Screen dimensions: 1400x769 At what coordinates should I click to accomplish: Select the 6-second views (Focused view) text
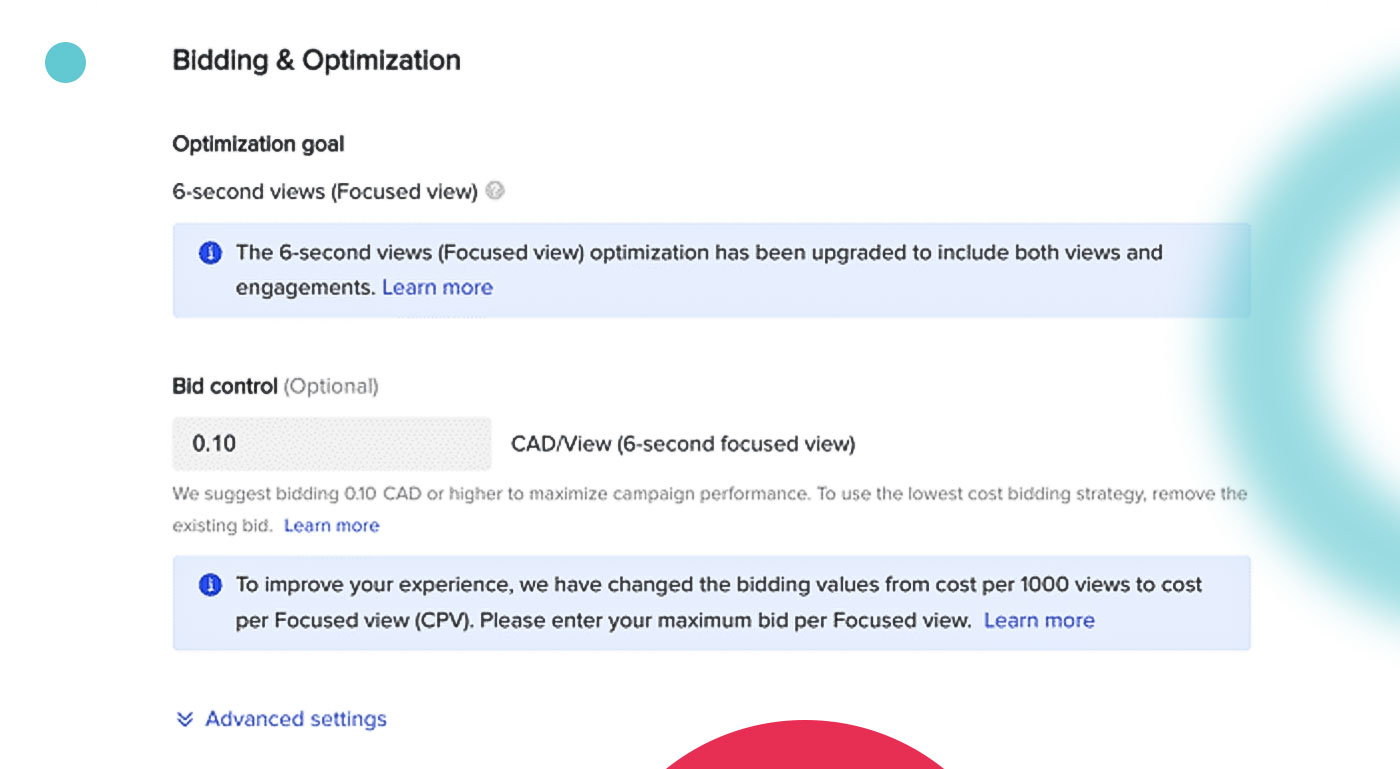pos(325,191)
